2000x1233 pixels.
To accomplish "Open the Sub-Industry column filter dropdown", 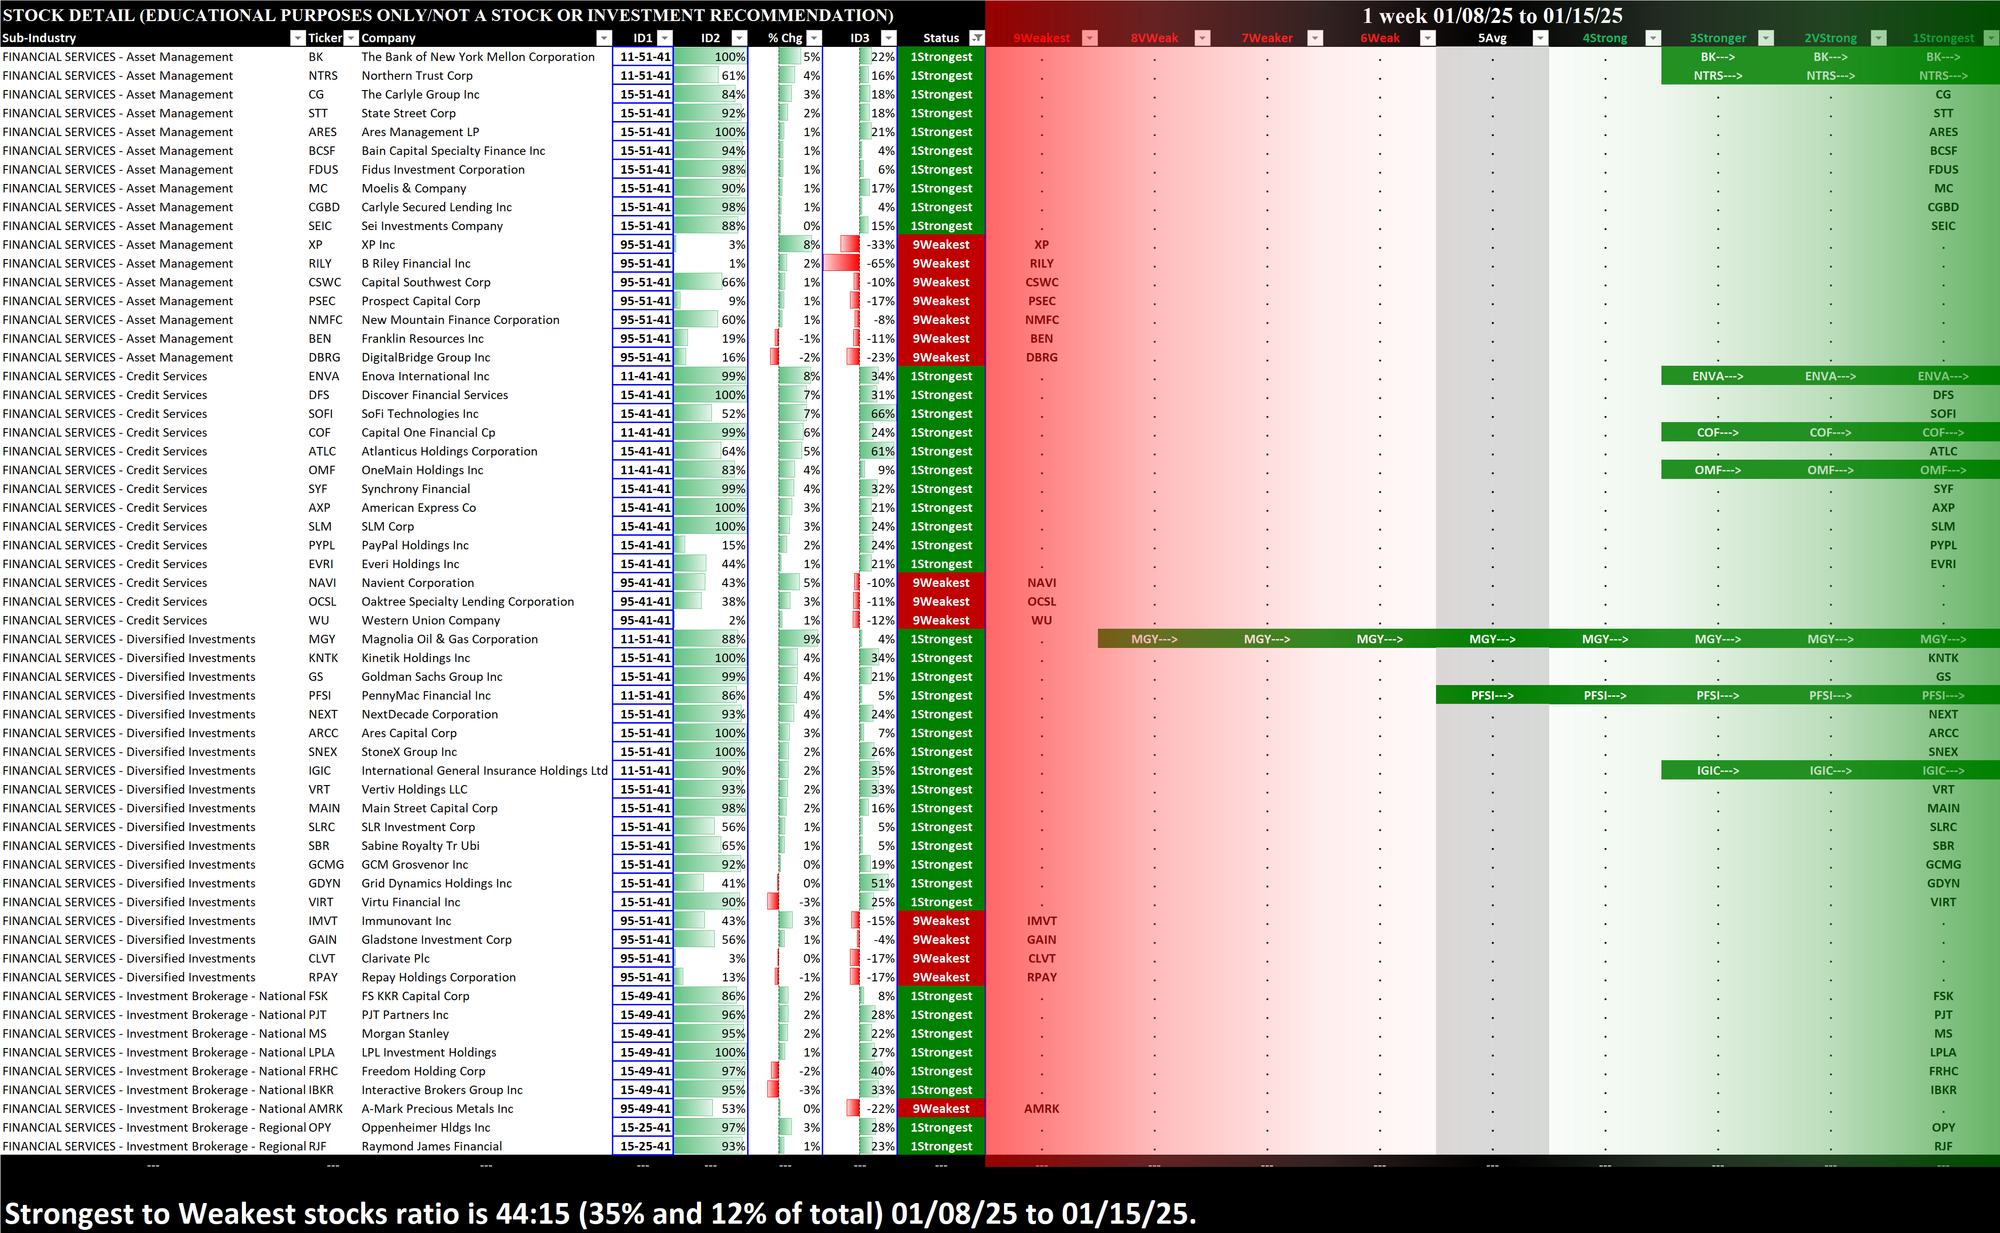I will 297,38.
